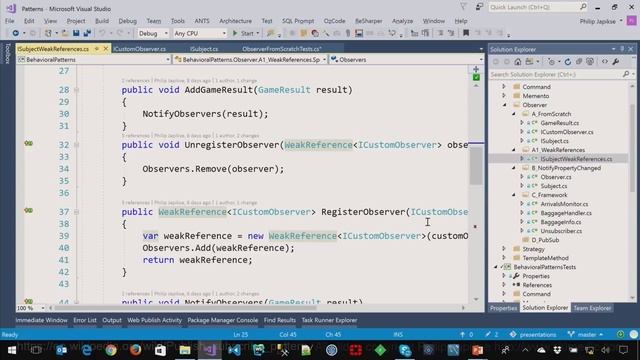Click the Open File folder icon in toolbar
The height and width of the screenshot is (360, 640).
coord(65,33)
